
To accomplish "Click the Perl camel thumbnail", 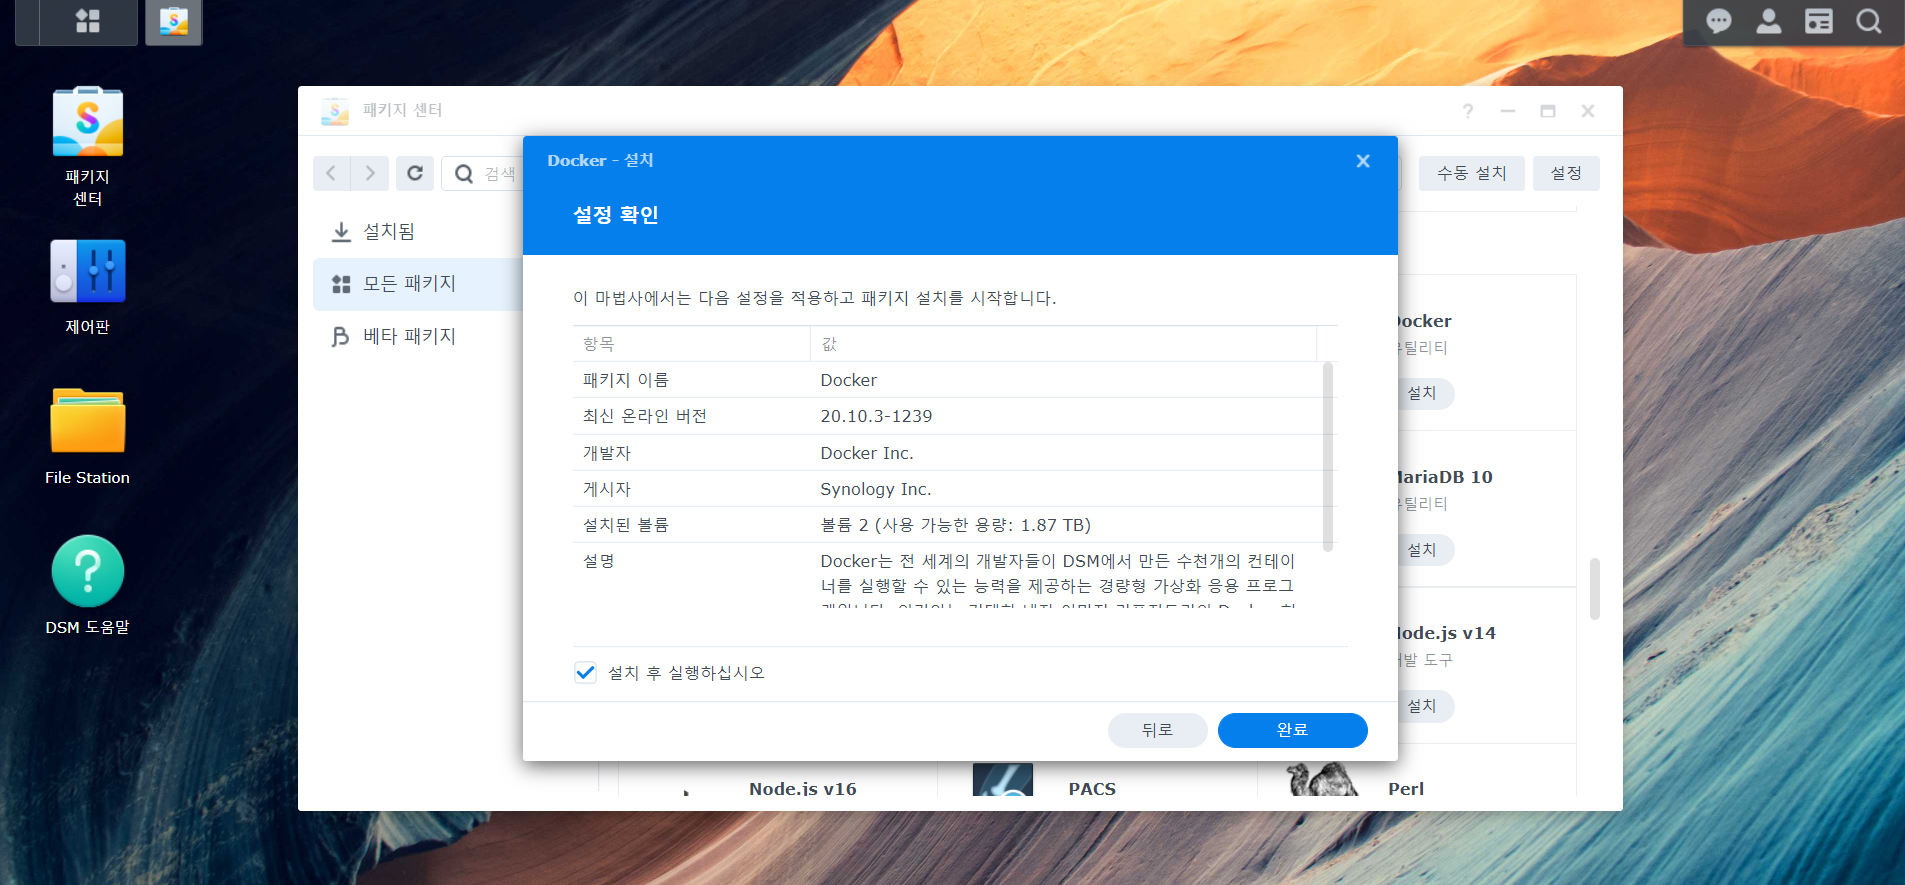I will click(1322, 780).
